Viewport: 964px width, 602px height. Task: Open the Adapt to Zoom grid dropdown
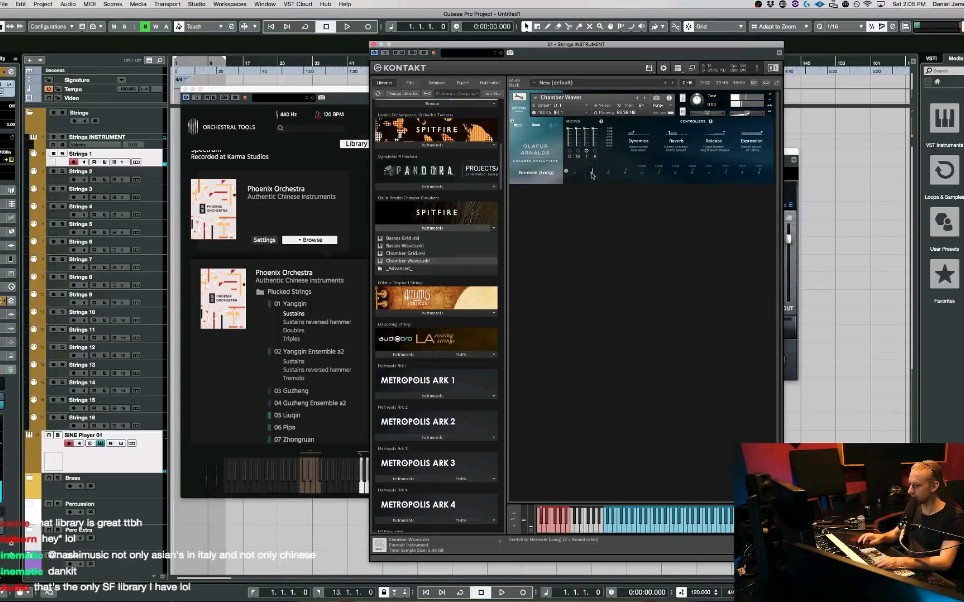click(x=806, y=25)
